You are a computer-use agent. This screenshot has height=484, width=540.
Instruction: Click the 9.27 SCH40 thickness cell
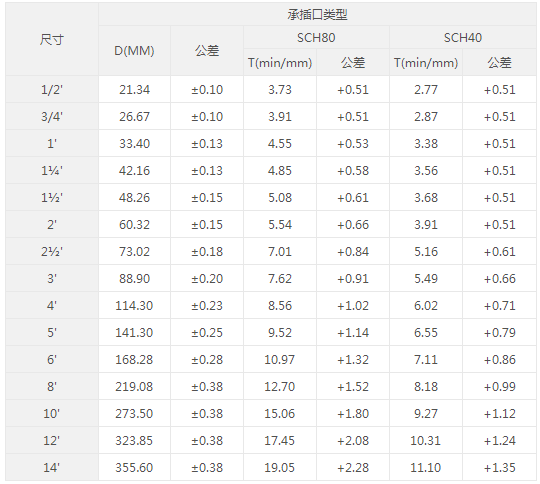(x=426, y=413)
